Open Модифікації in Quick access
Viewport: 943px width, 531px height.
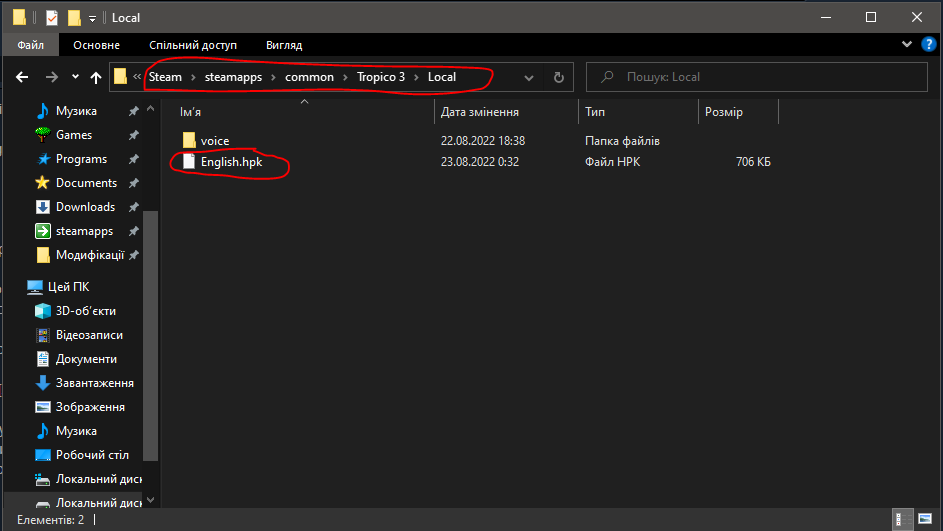pos(90,255)
